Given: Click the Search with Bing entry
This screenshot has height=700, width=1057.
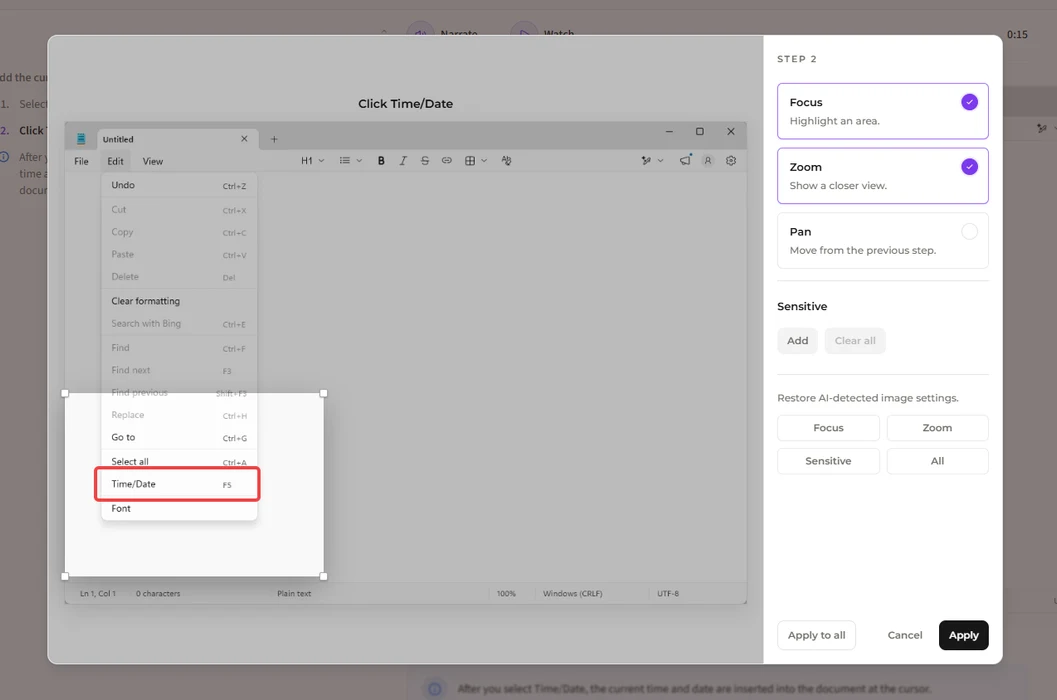Looking at the screenshot, I should [178, 324].
